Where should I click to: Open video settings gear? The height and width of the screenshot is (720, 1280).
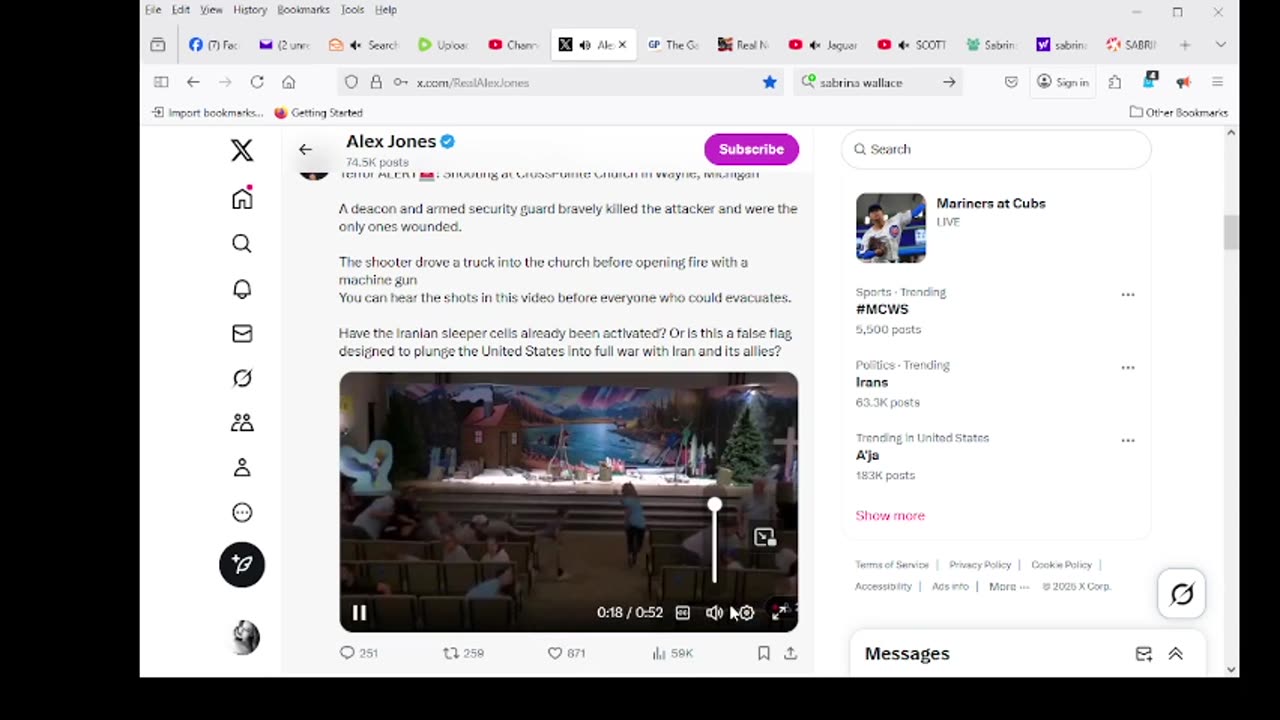point(747,613)
